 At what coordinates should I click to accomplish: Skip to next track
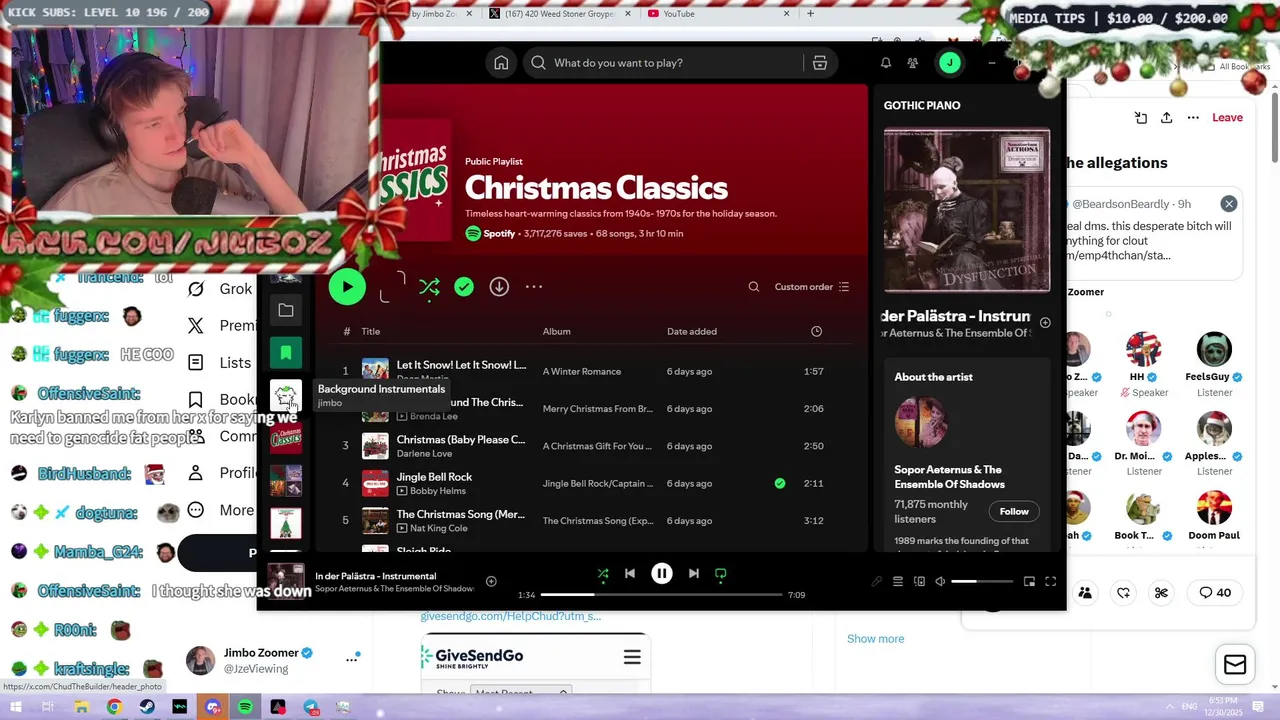694,574
